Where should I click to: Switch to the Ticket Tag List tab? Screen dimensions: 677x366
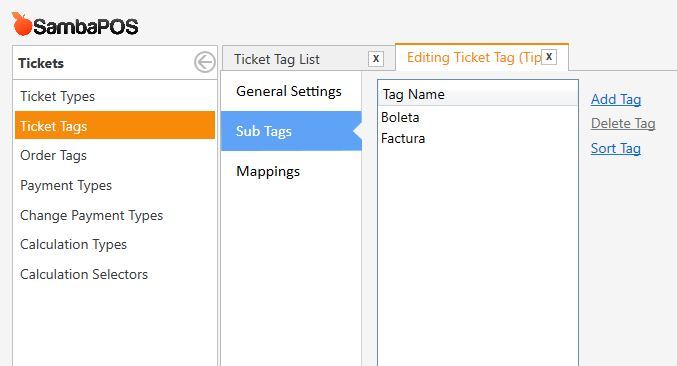(x=277, y=59)
